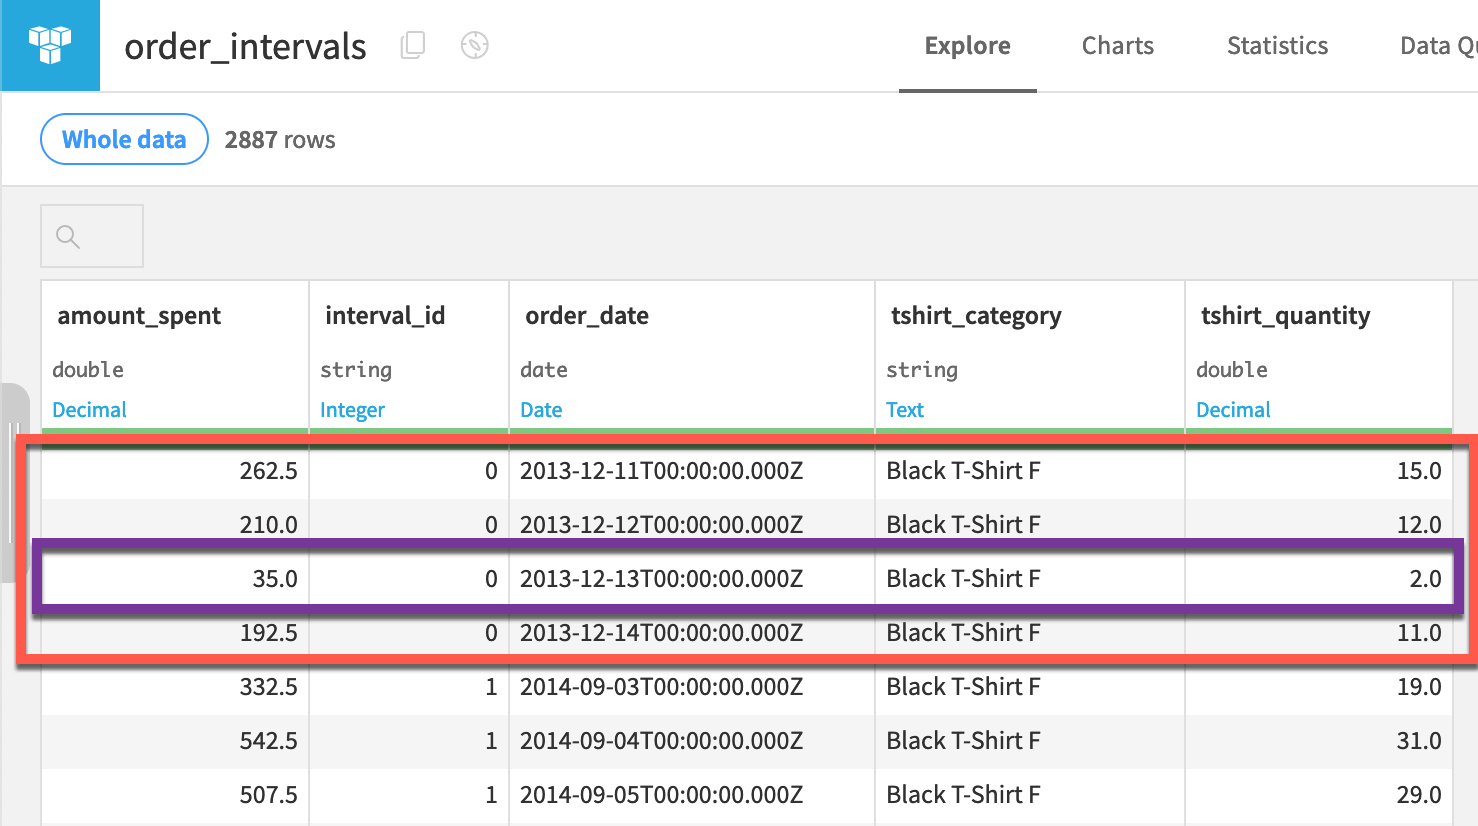Click the Explore tab
Image resolution: width=1478 pixels, height=826 pixels.
(966, 45)
